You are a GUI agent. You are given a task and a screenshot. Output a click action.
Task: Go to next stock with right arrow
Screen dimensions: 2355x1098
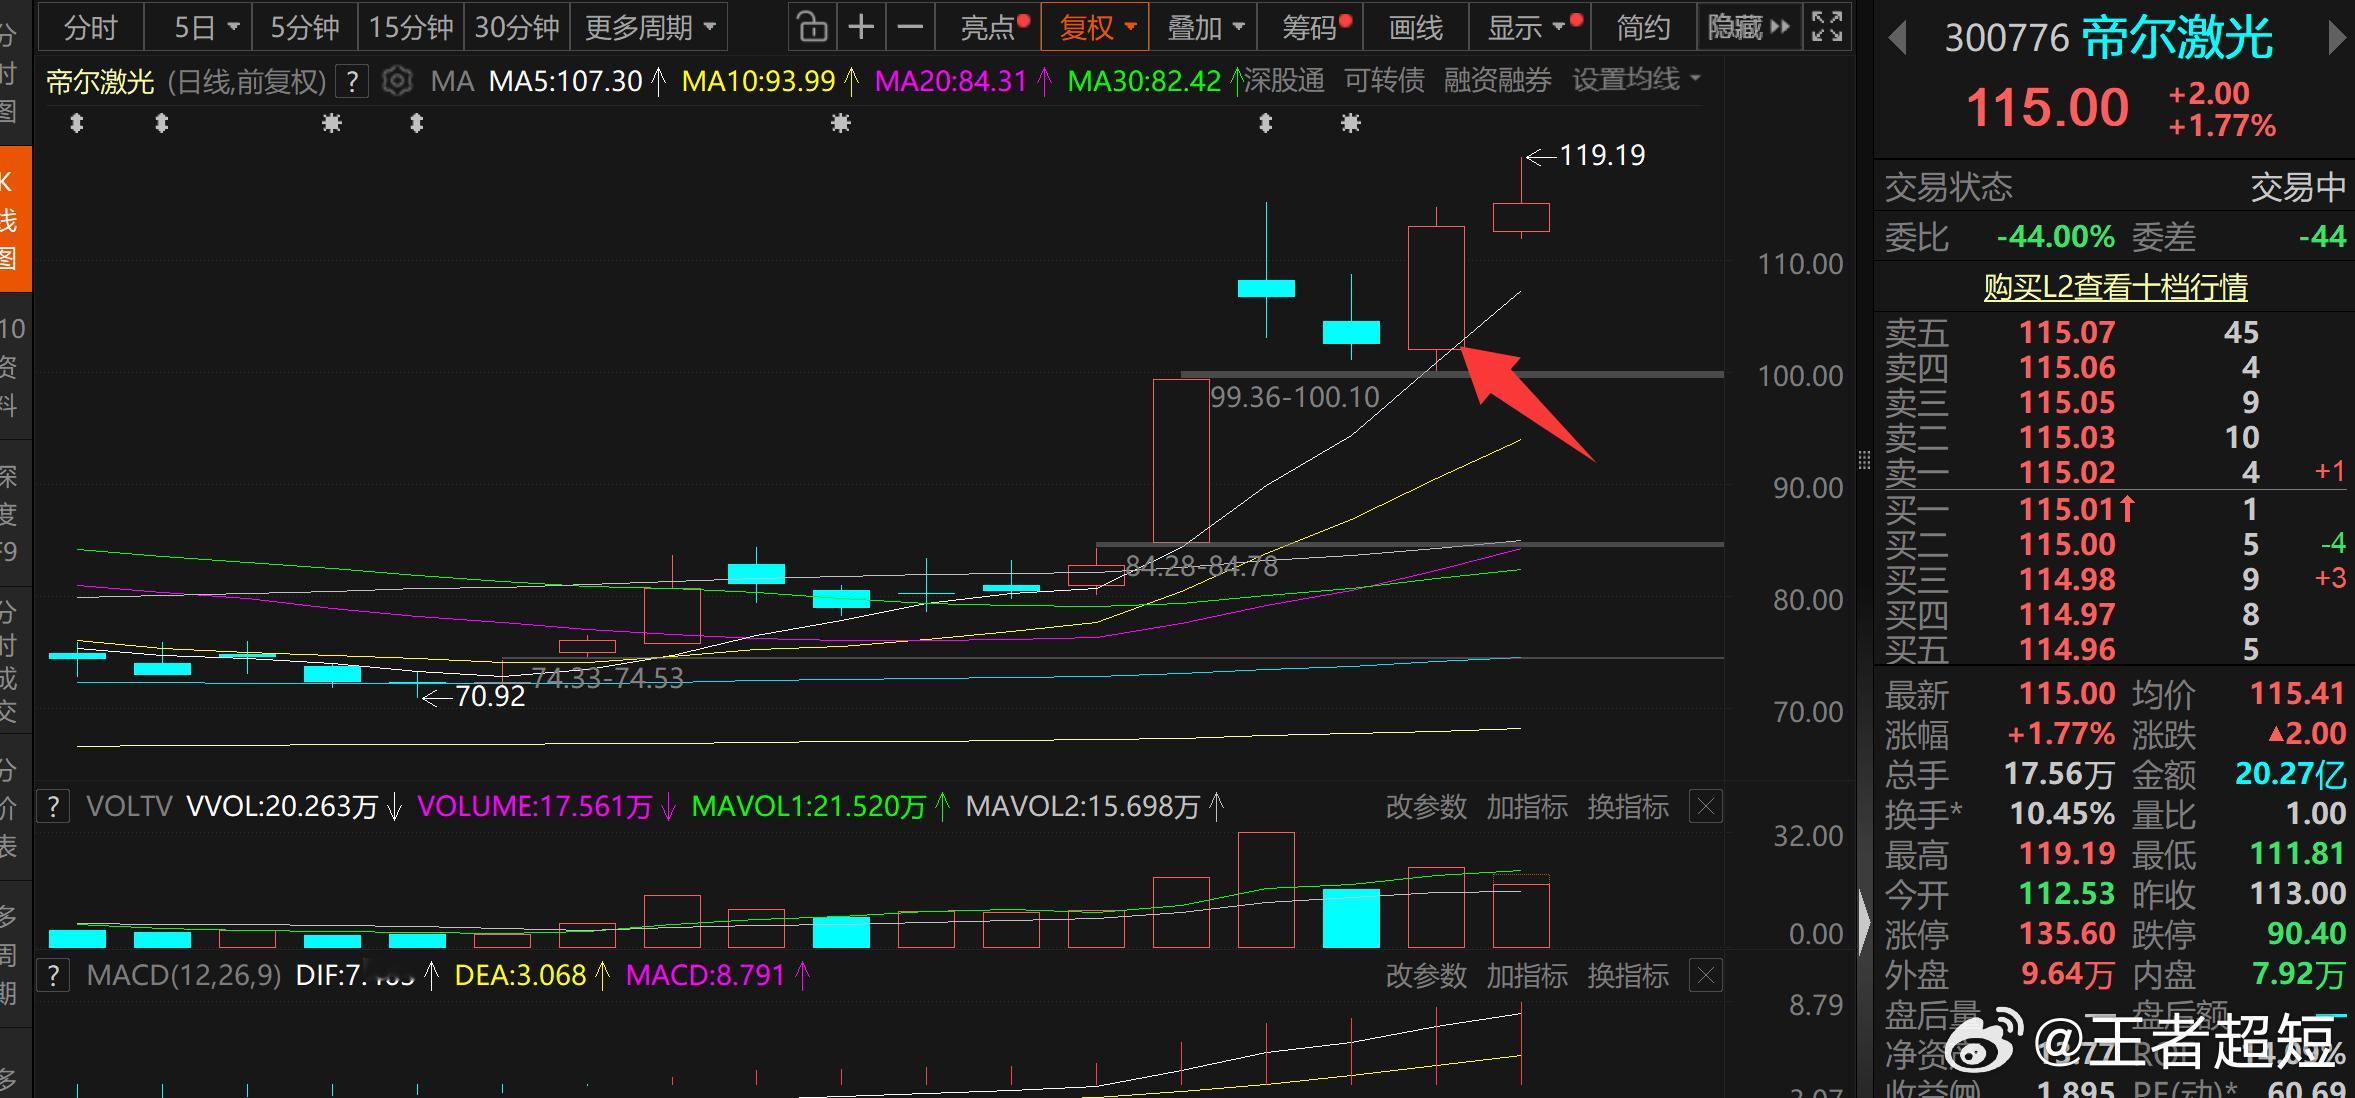[2336, 39]
